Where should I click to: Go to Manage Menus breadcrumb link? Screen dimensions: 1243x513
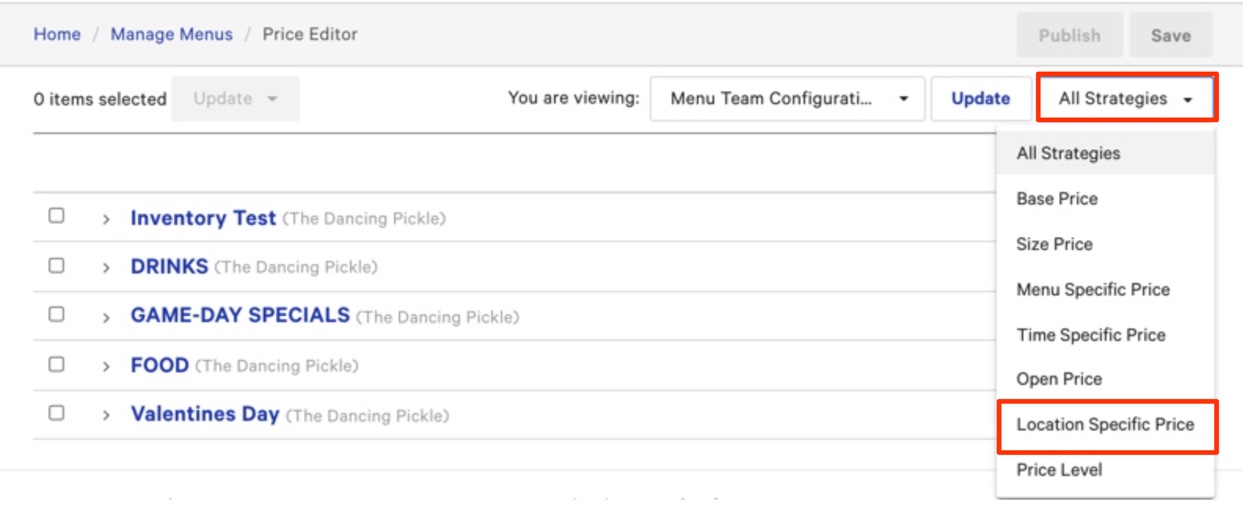pyautogui.click(x=171, y=34)
